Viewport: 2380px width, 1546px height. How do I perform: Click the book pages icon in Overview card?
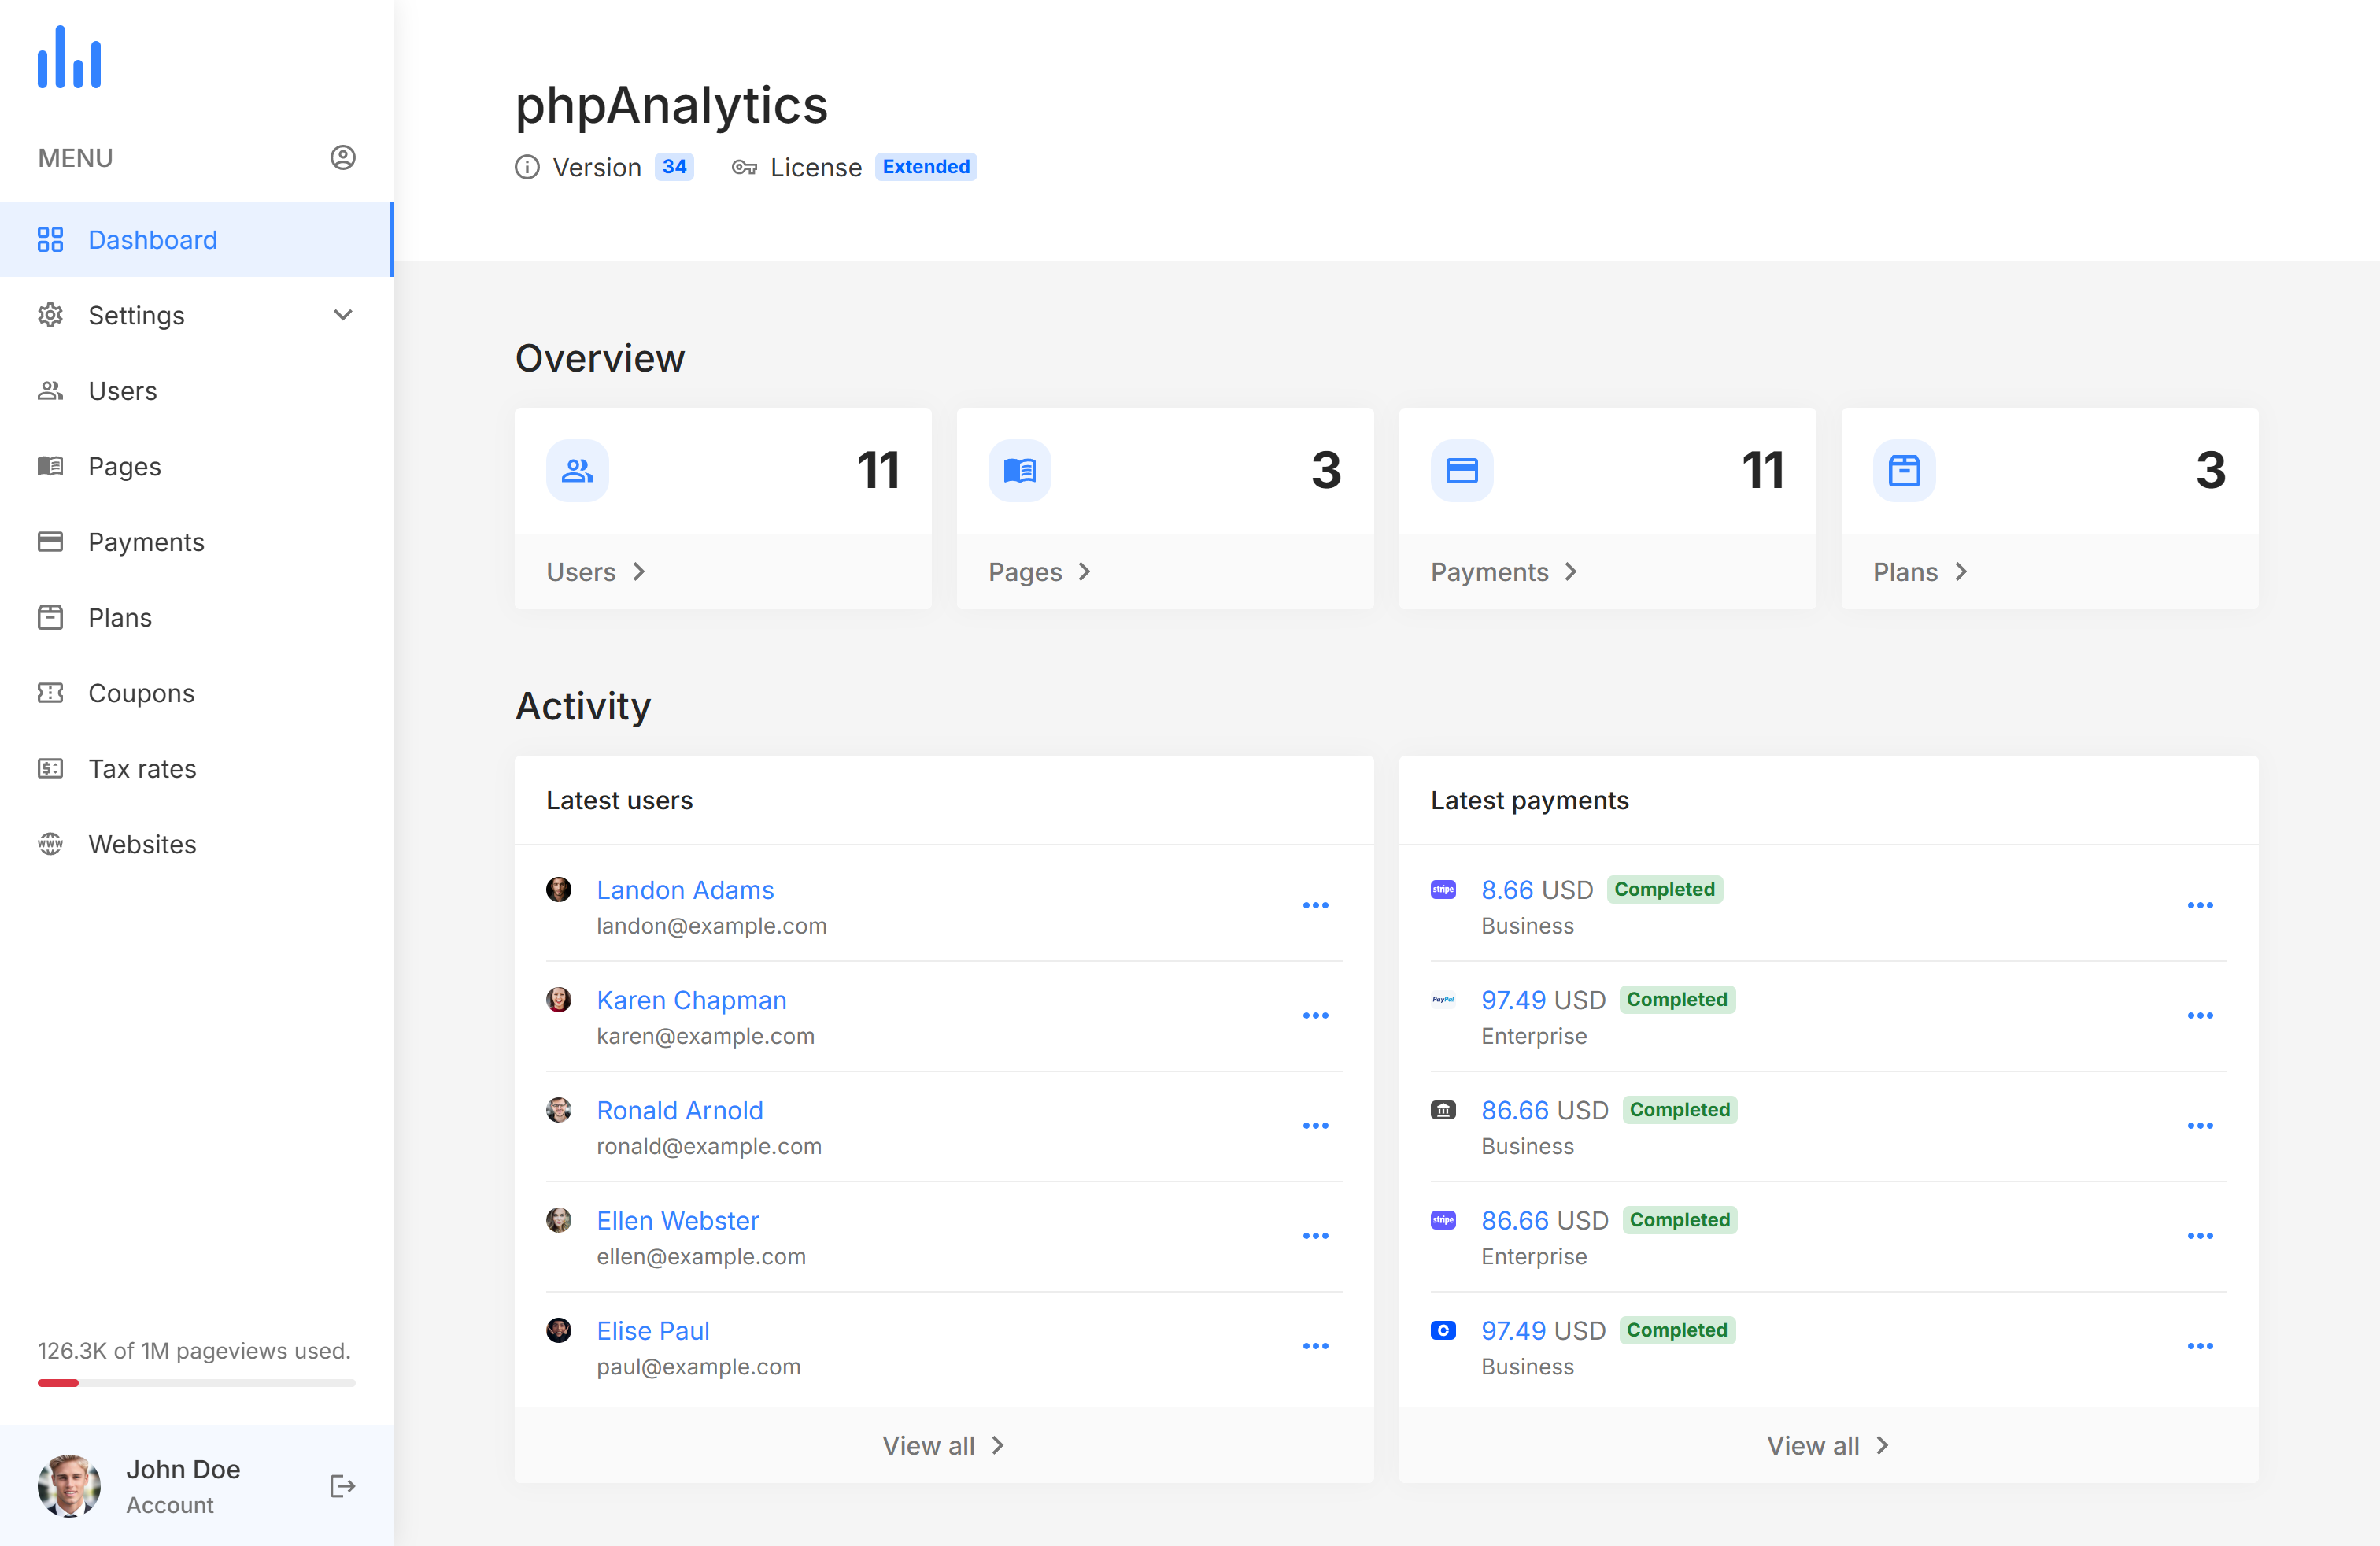click(1019, 470)
